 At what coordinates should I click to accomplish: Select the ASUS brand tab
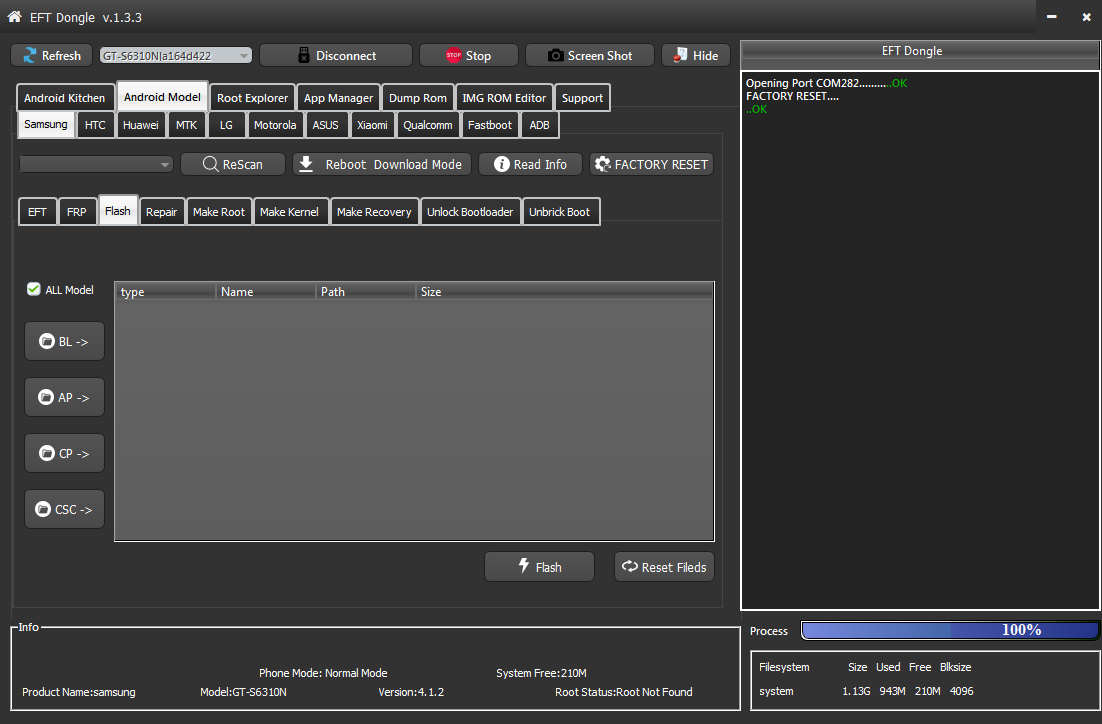coord(325,125)
